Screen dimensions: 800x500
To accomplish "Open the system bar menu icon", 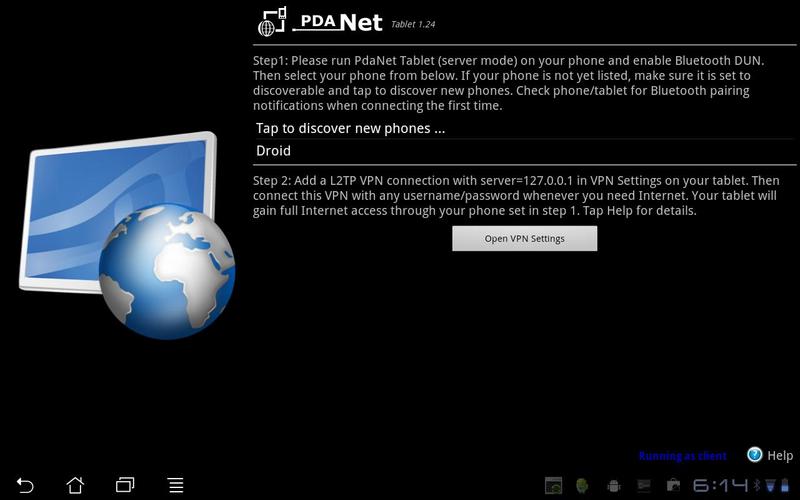I will [x=176, y=485].
